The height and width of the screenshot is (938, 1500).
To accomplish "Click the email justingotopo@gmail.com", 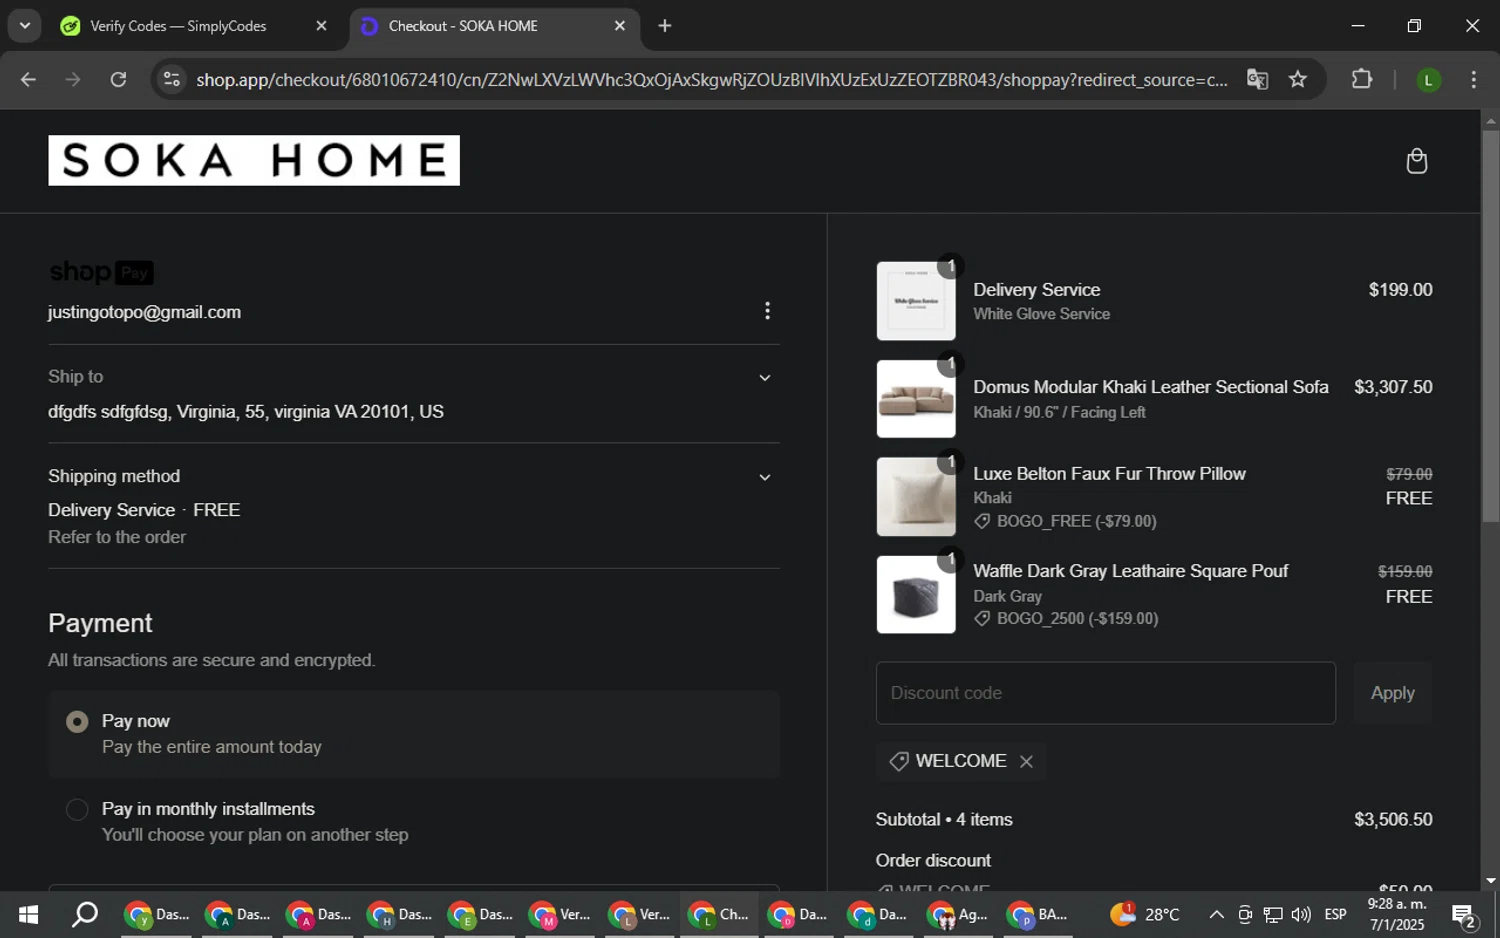I will coord(144,312).
